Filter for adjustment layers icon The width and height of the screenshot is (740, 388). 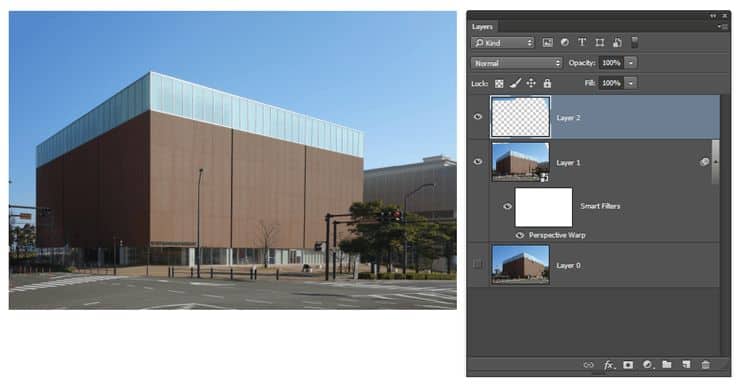pyautogui.click(x=564, y=42)
